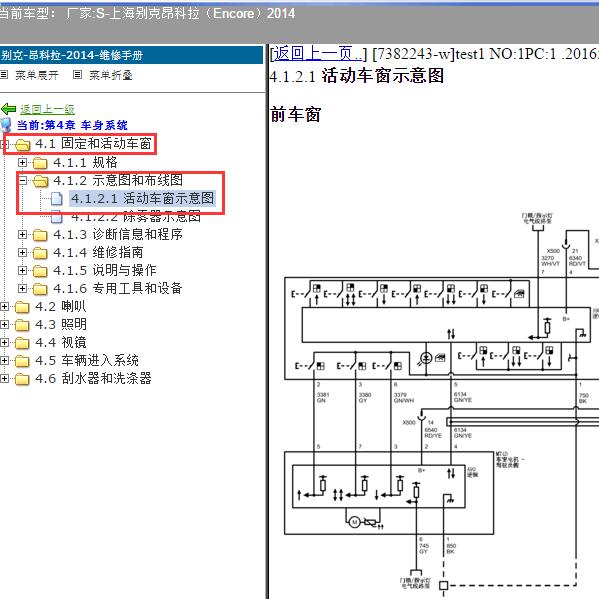
Task: Click the 前车窗 section heading
Action: pos(296,115)
